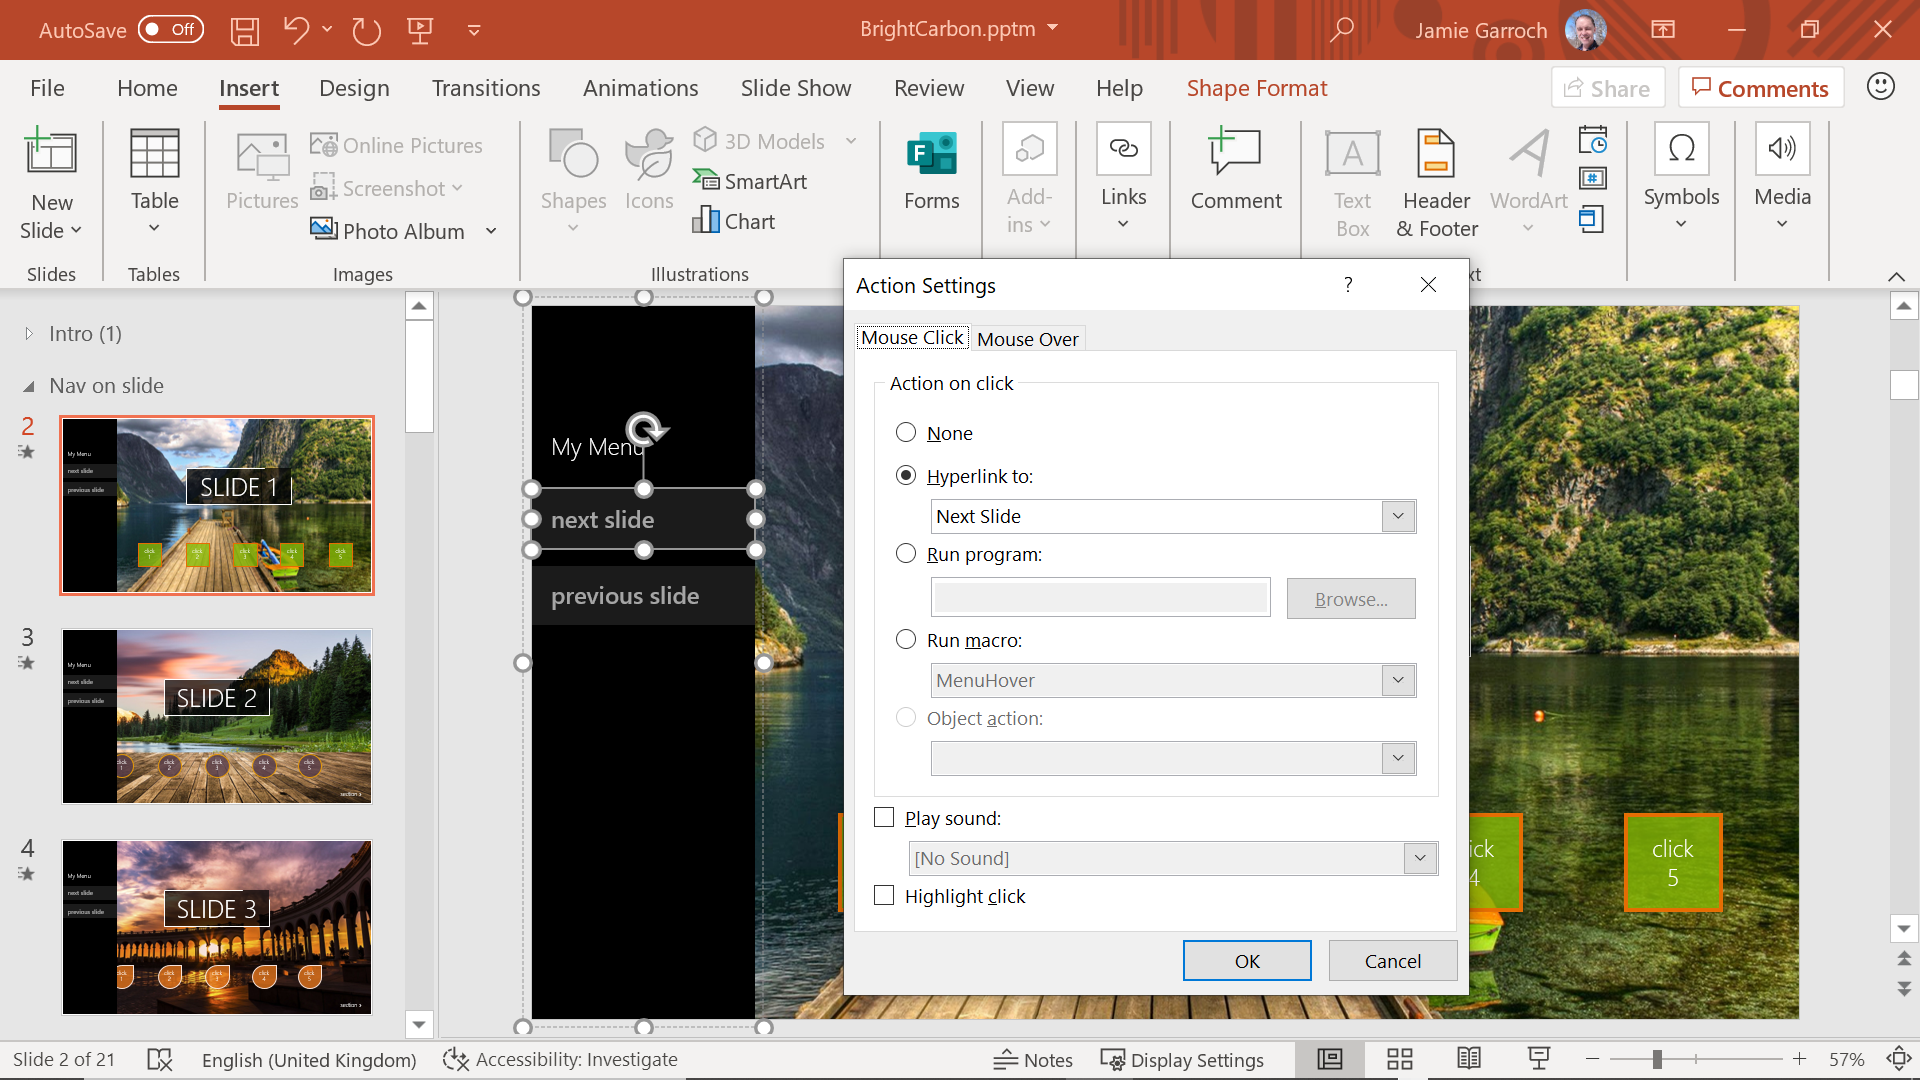The width and height of the screenshot is (1920, 1080).
Task: Insert a Chart
Action: [734, 220]
